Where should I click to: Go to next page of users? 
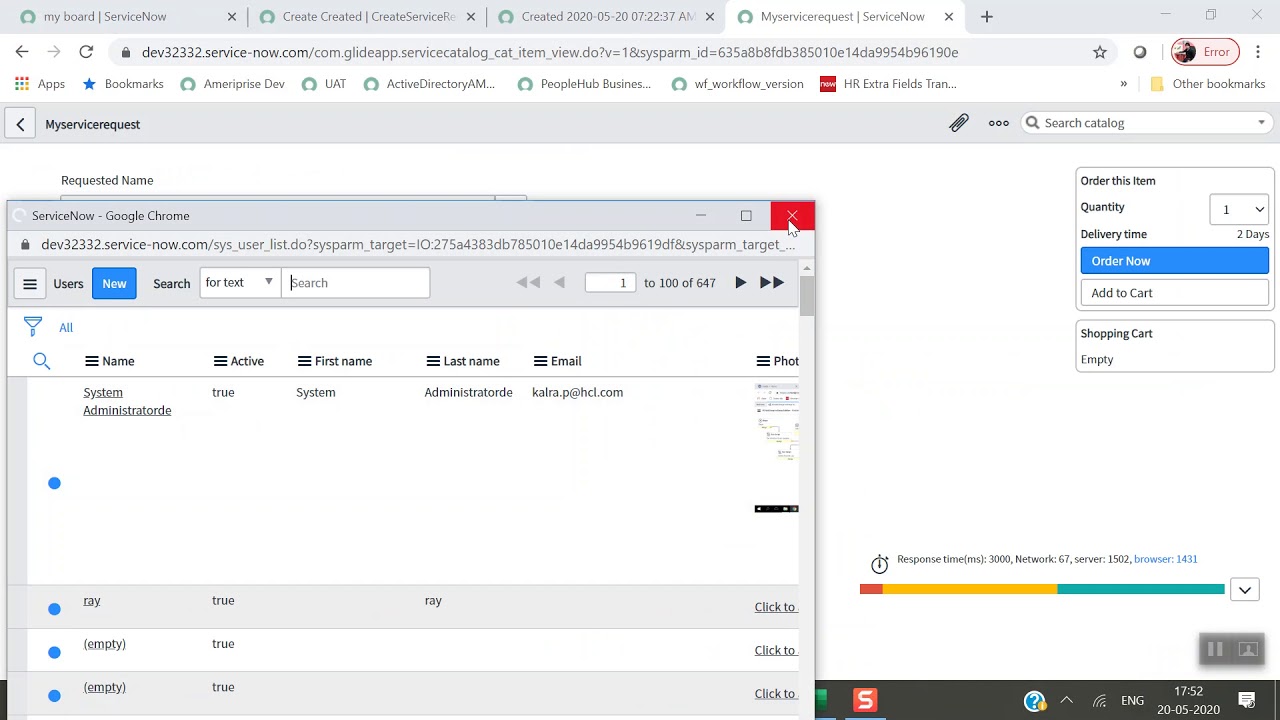[x=740, y=283]
